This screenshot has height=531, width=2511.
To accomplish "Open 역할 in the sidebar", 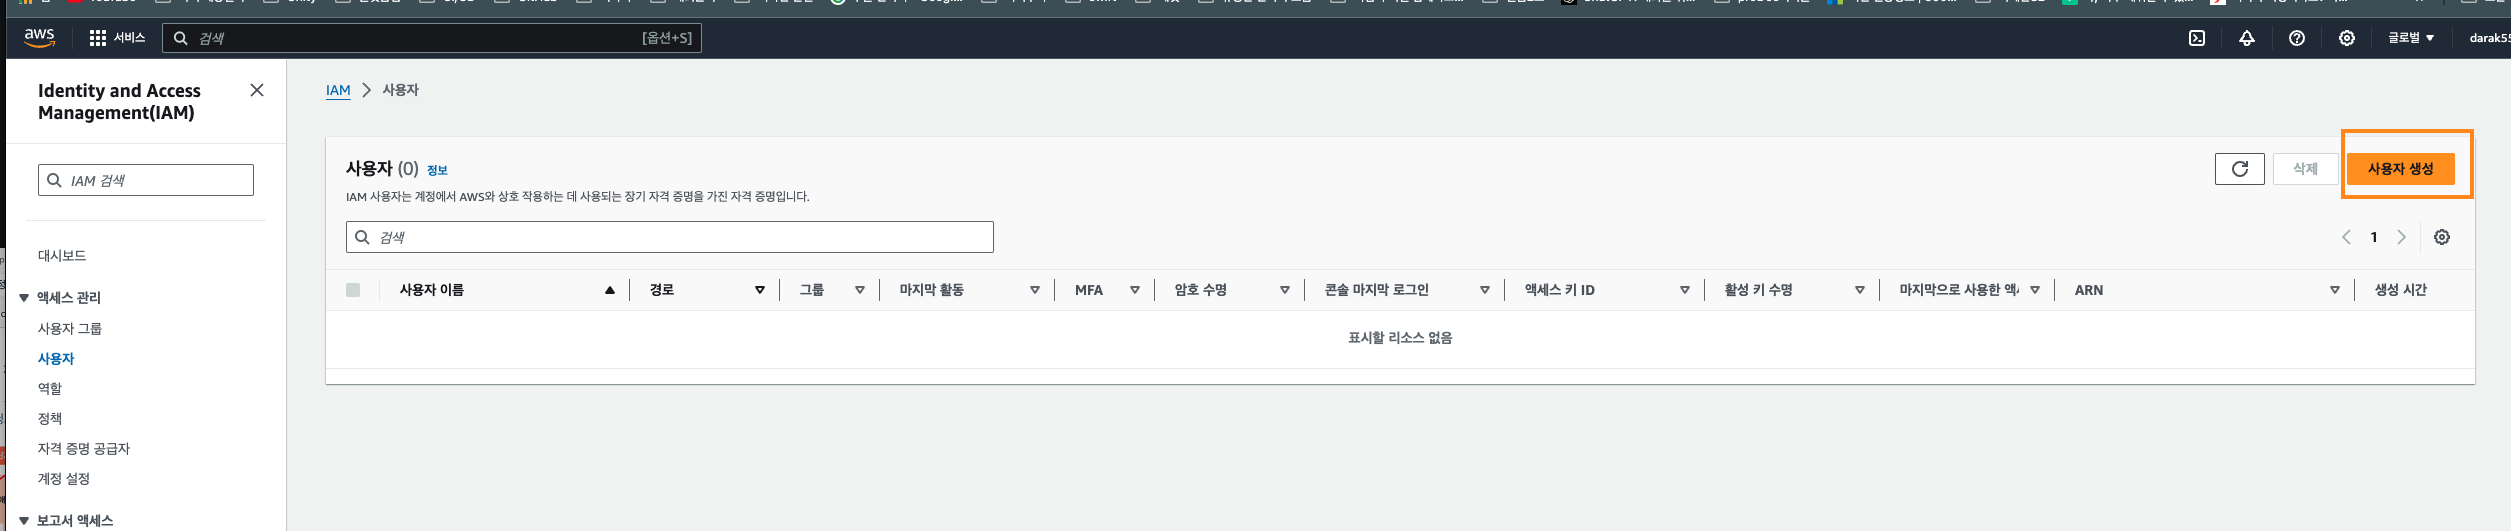I will click(x=50, y=389).
